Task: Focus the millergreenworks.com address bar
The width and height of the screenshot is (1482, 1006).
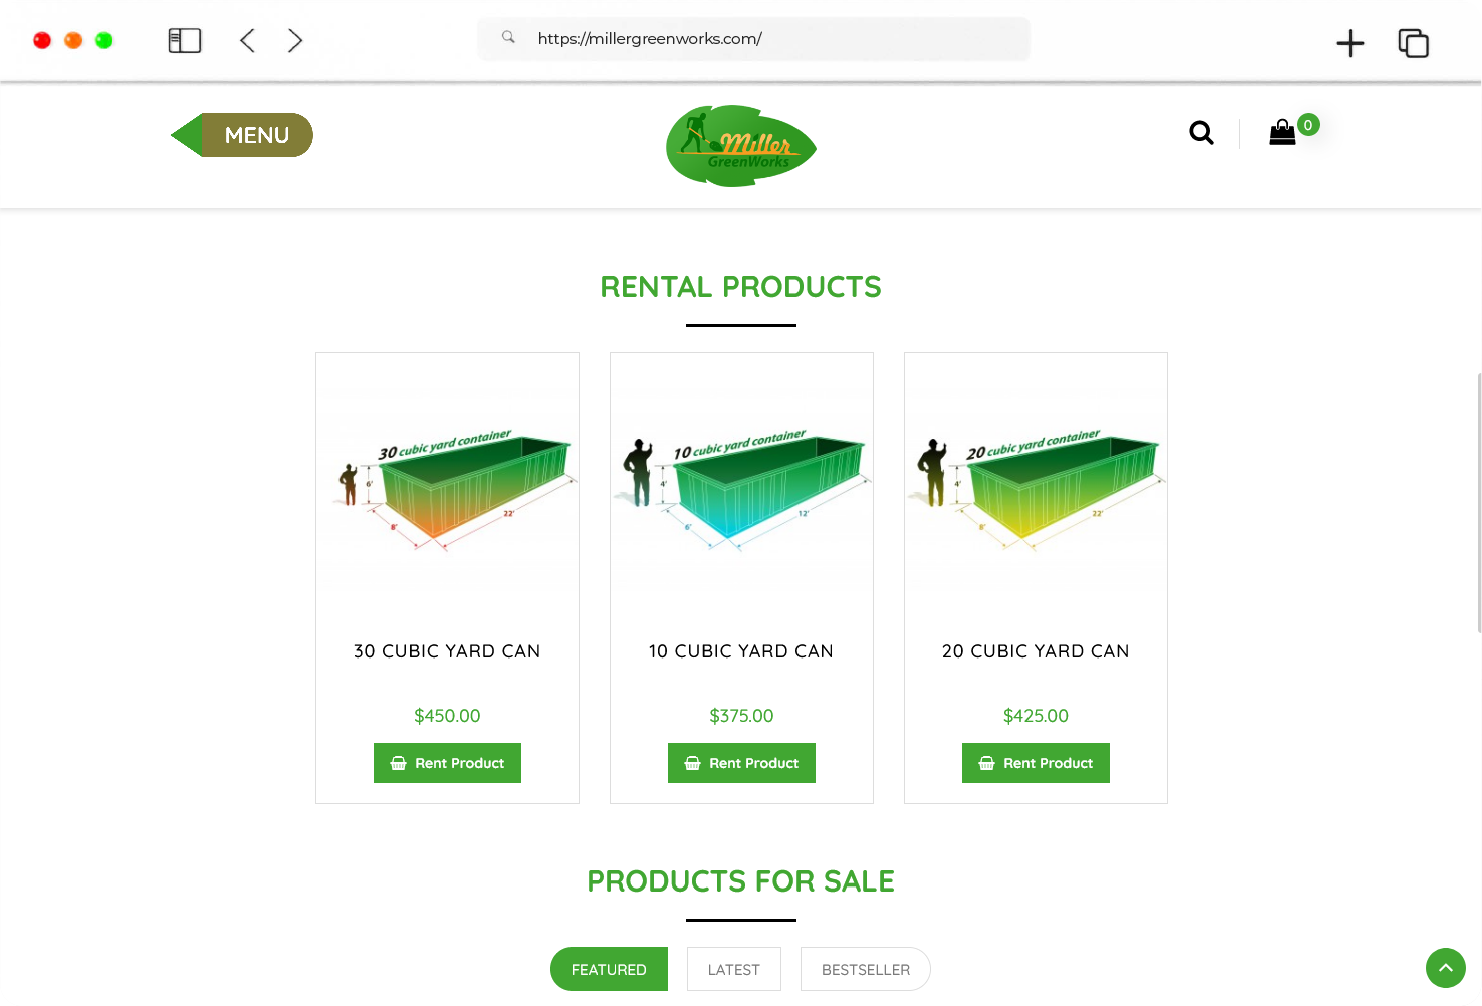Action: (x=754, y=39)
